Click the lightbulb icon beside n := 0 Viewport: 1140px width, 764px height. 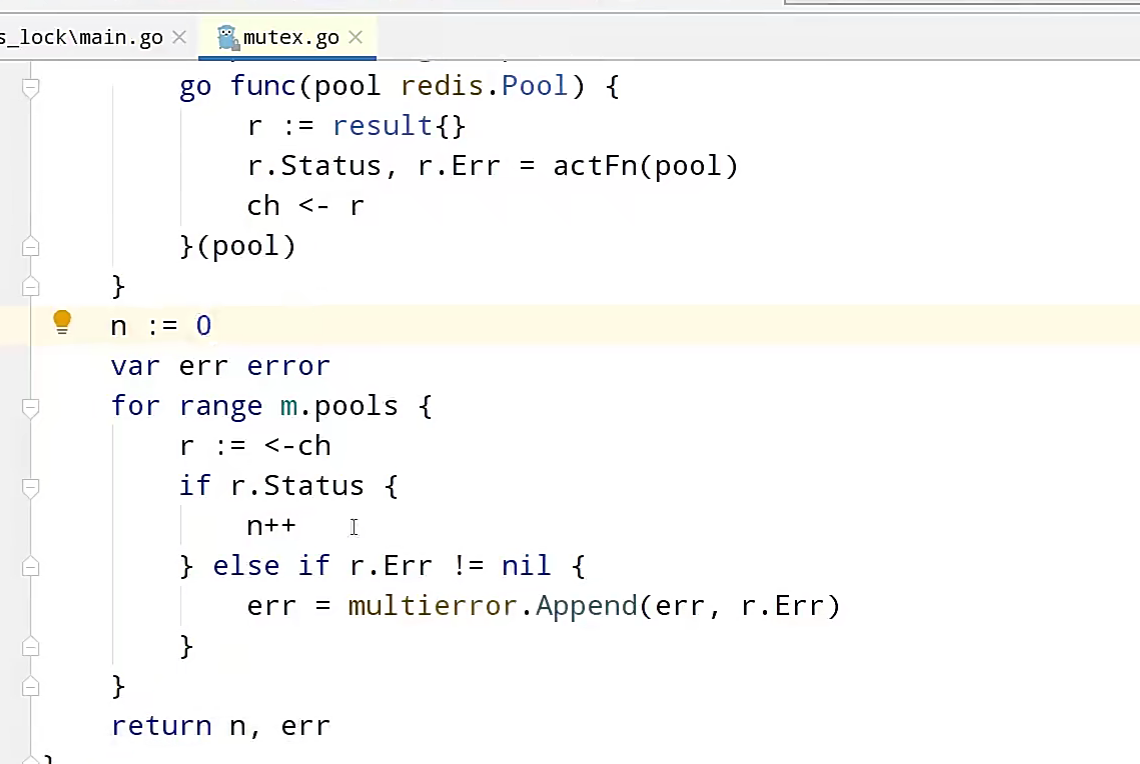pyautogui.click(x=62, y=322)
